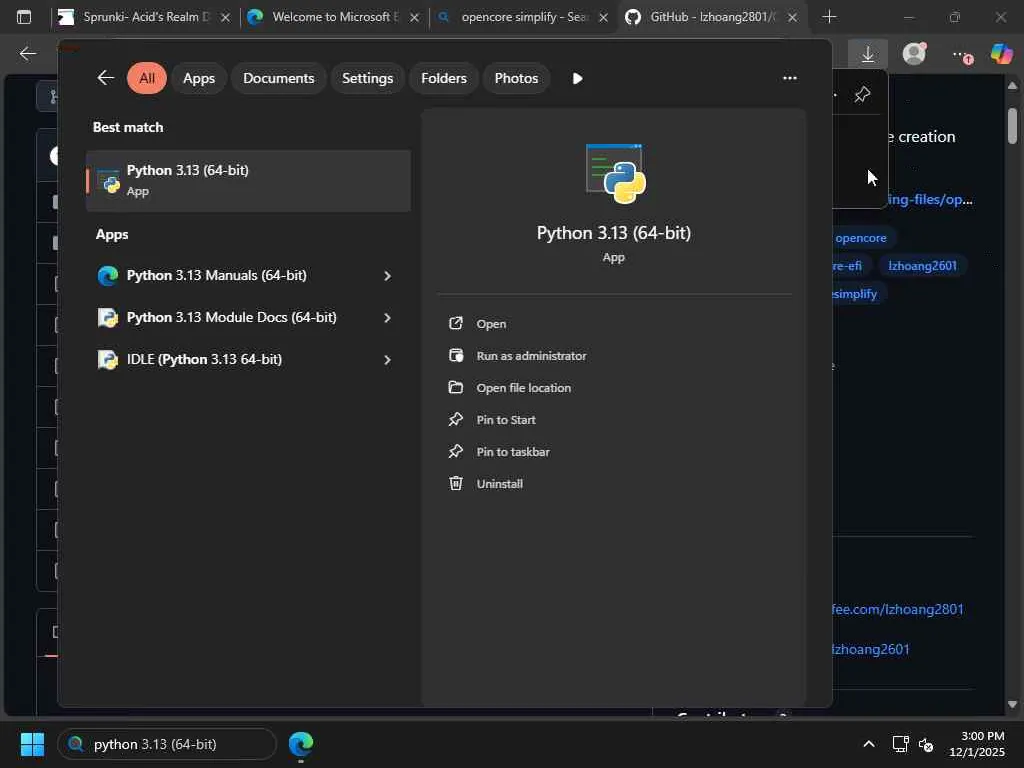
Task: Switch to opencore simplify search tab
Action: click(522, 17)
